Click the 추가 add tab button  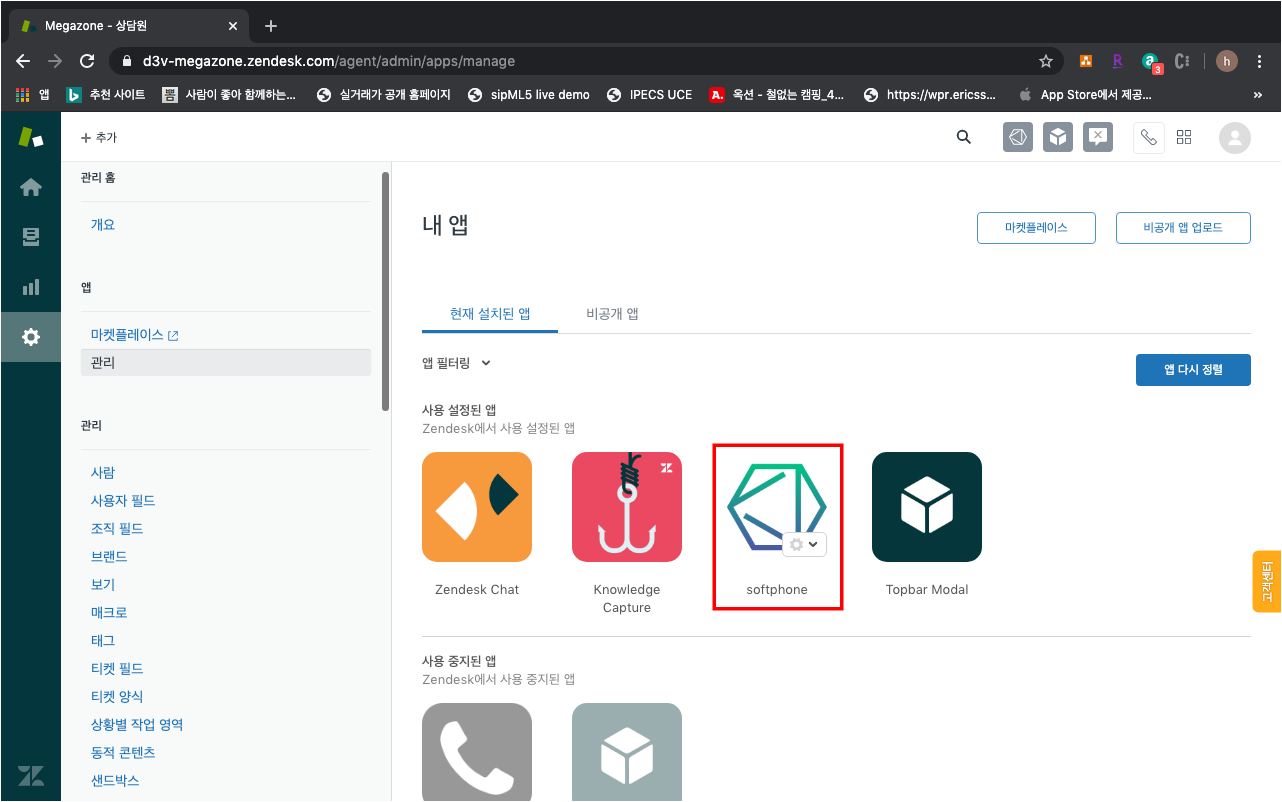pos(99,138)
